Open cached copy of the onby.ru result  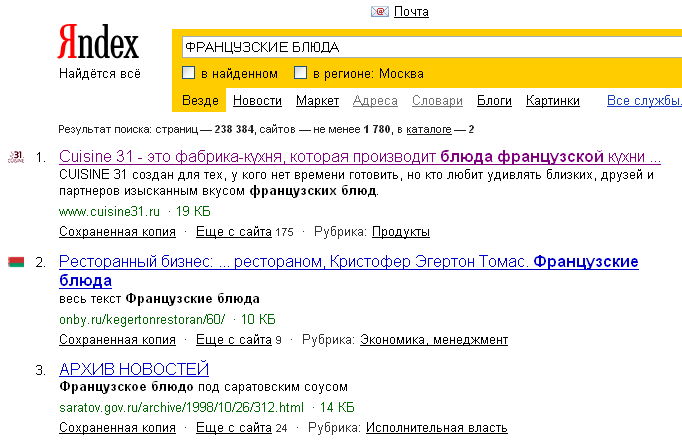pos(117,339)
